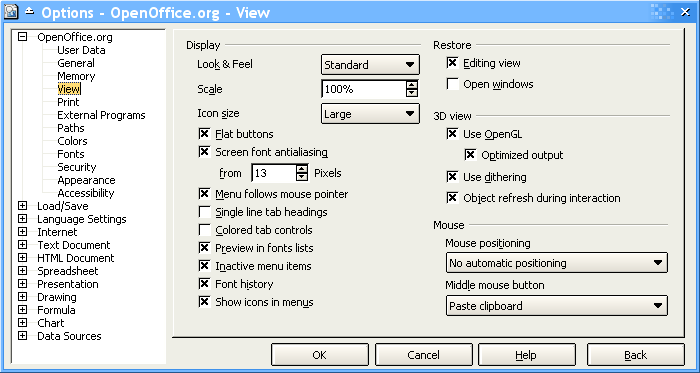Disable the Flat buttons checkbox
The image size is (700, 373).
[204, 134]
